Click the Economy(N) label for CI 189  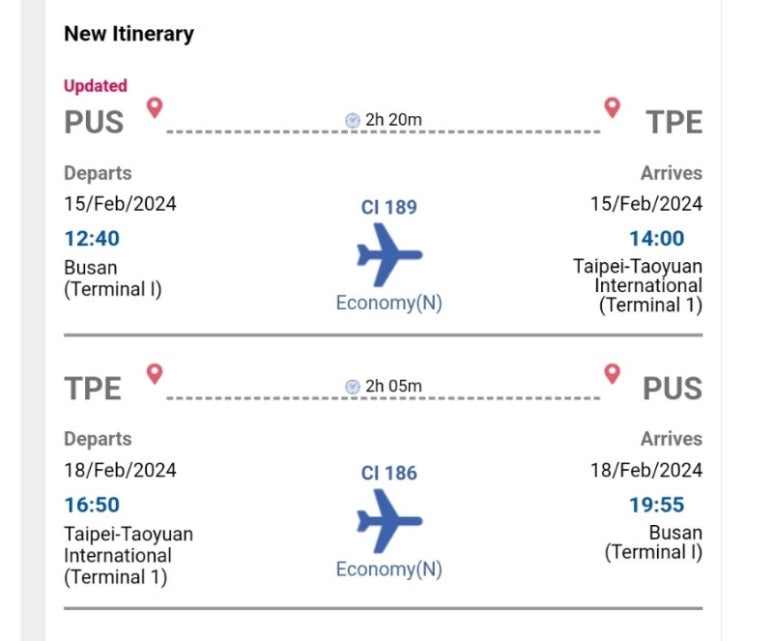[x=389, y=303]
